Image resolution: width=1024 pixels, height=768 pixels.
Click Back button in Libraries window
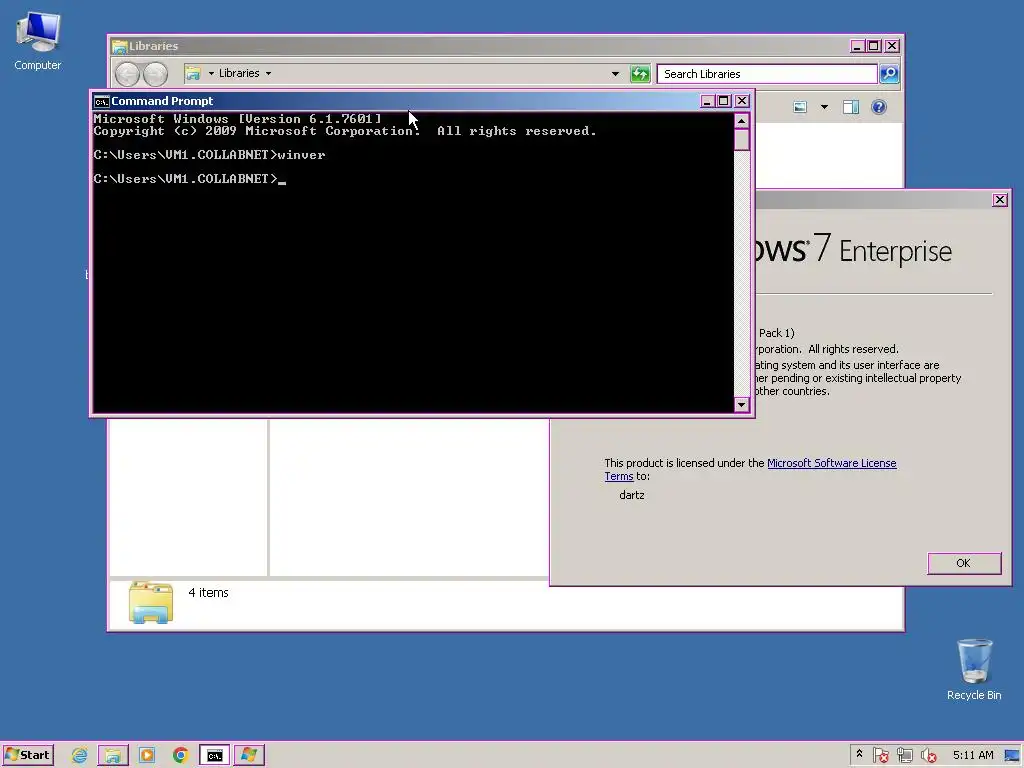coord(127,74)
